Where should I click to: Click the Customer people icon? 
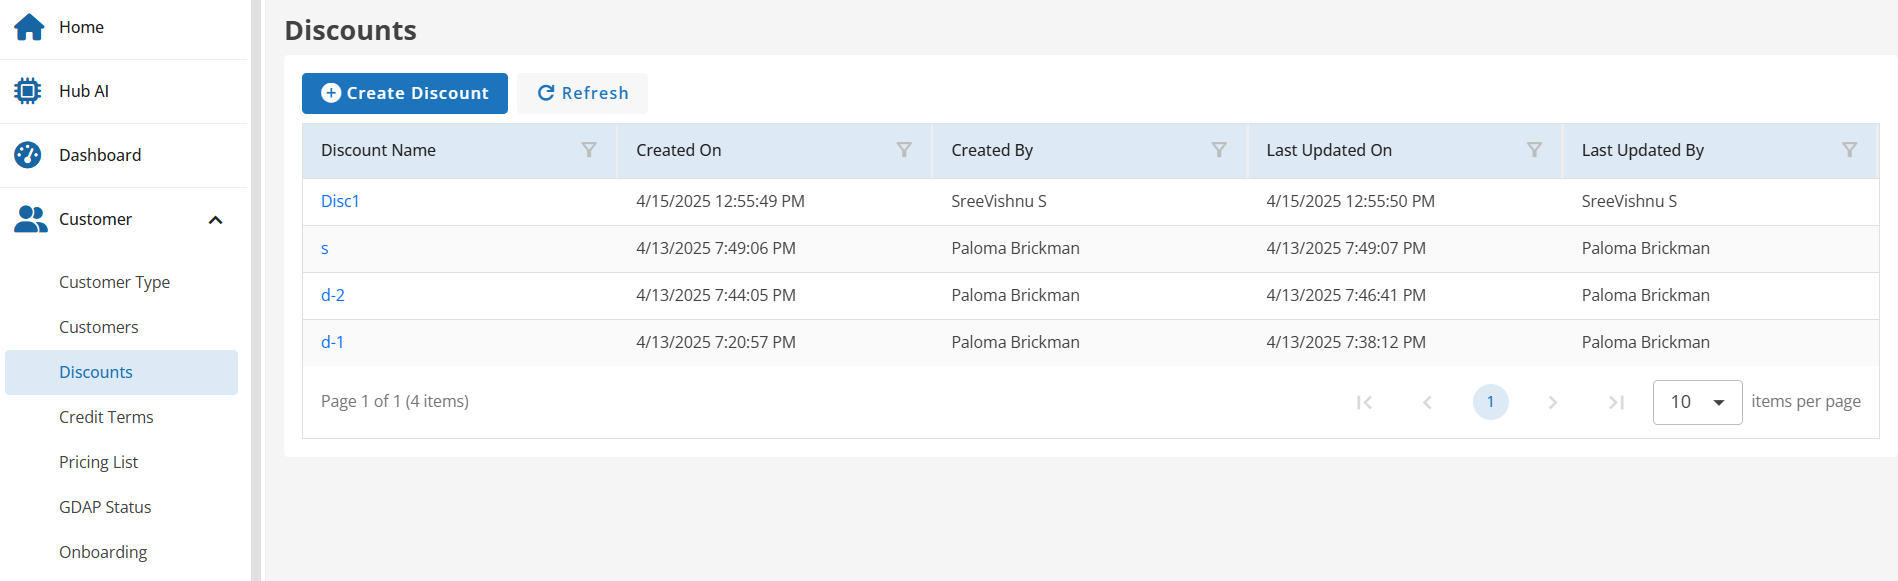pos(30,219)
